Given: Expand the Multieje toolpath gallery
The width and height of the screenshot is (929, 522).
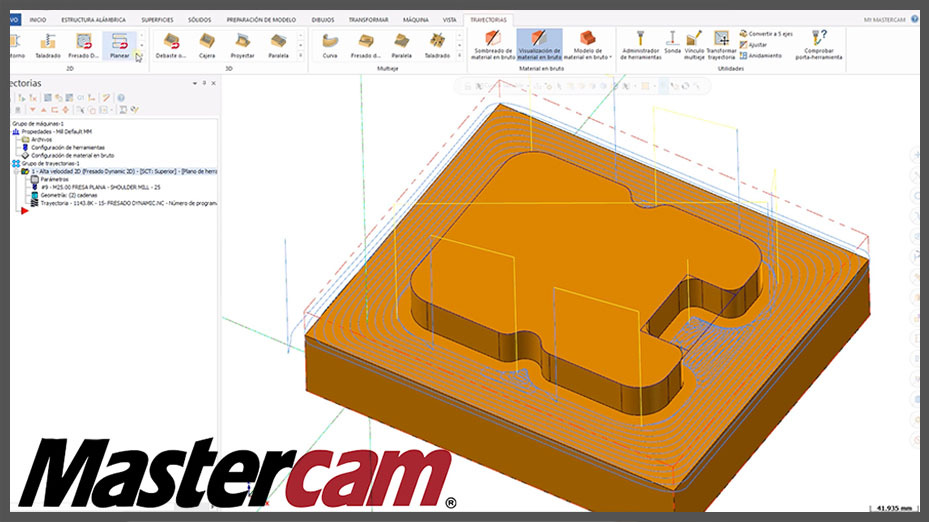Looking at the screenshot, I should click(460, 56).
